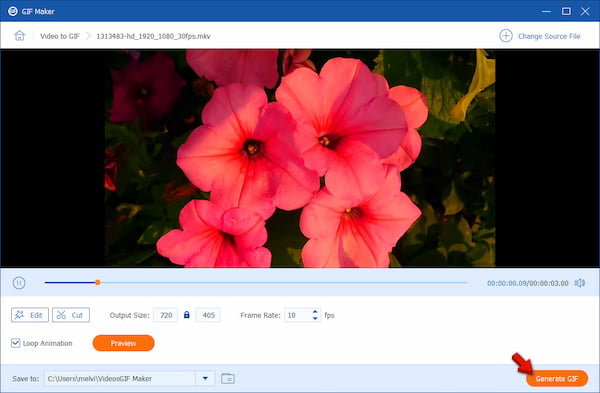
Task: Click the output height field 405
Action: [208, 315]
